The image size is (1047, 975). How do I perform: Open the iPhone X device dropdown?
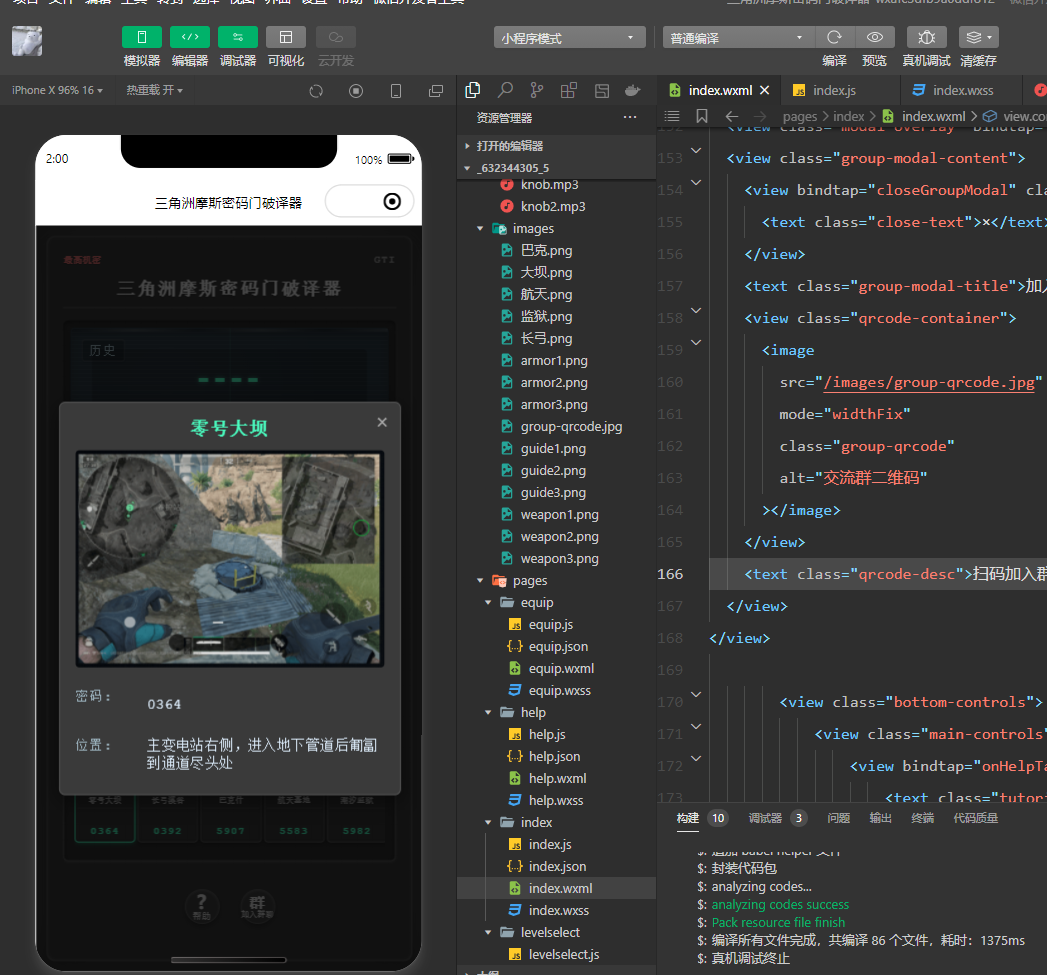pos(58,90)
